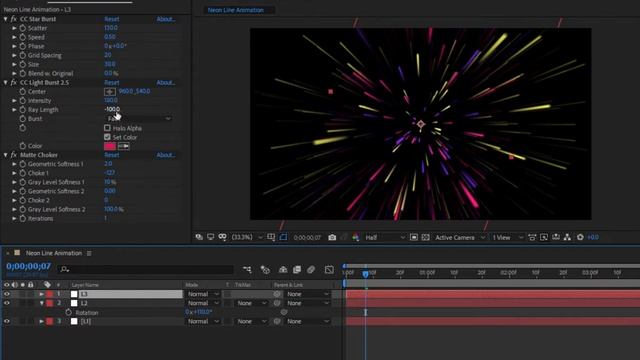Viewport: 640px width, 360px height.
Task: Click the Color eyedropper icon
Action: (124, 146)
